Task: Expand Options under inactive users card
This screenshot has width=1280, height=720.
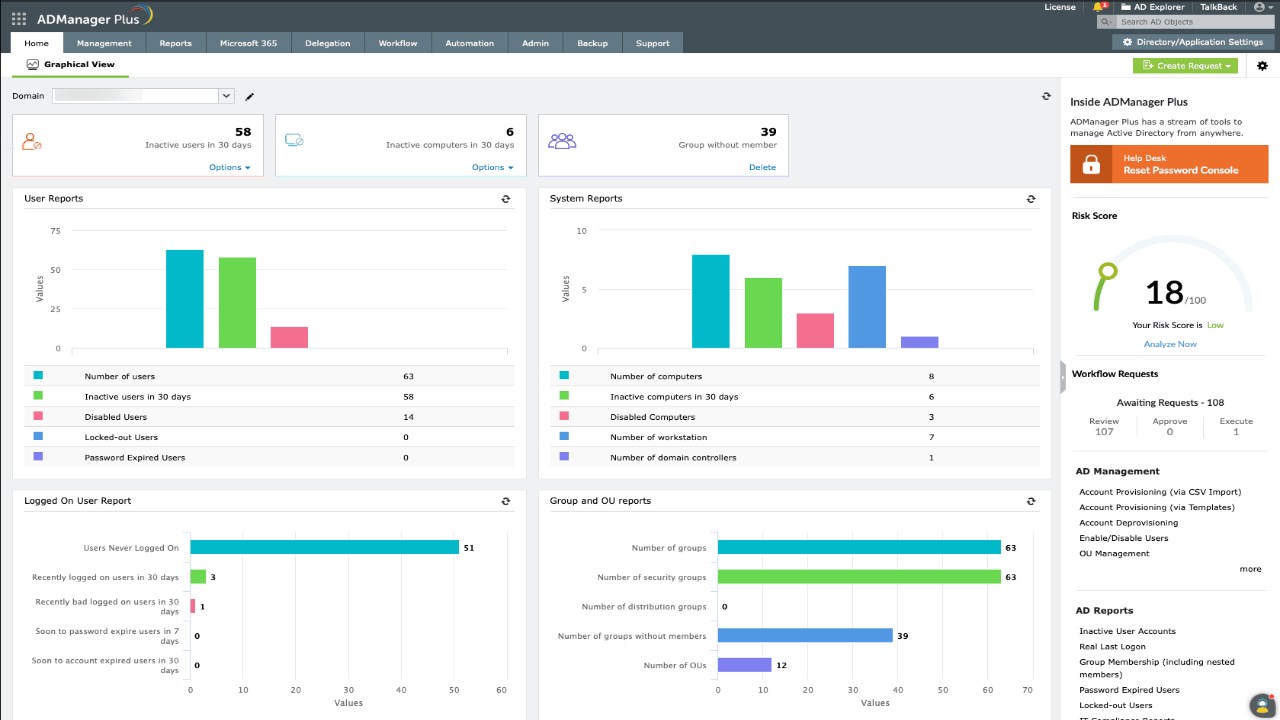Action: coord(230,167)
